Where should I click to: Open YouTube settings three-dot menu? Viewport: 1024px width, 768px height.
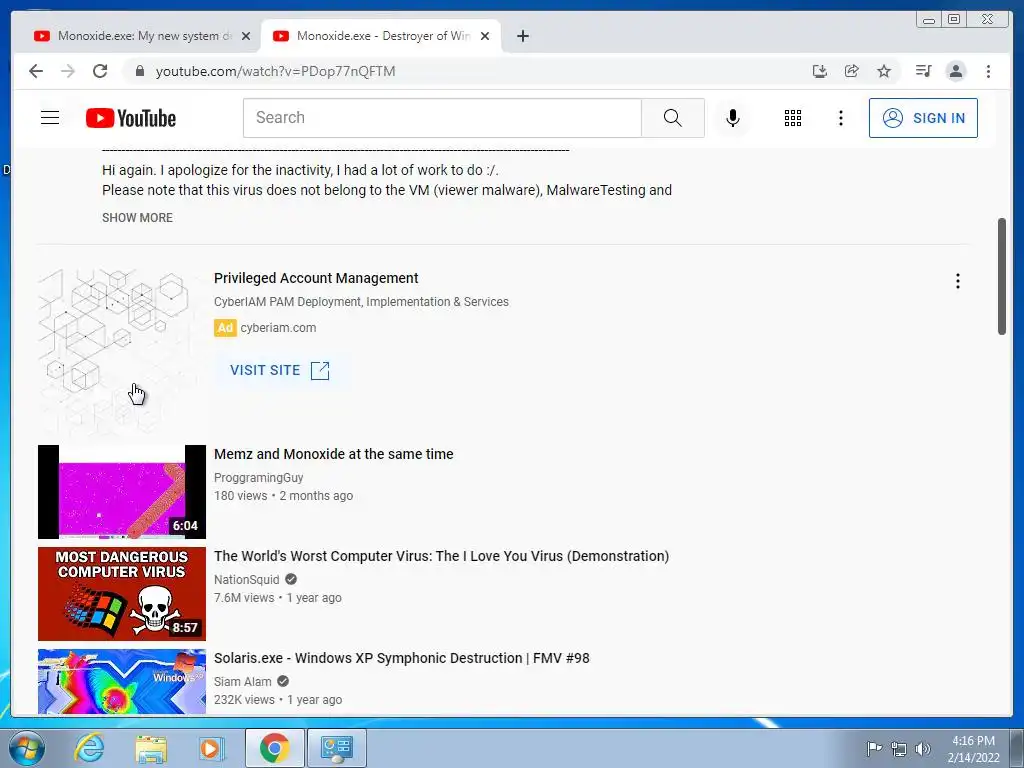(840, 118)
